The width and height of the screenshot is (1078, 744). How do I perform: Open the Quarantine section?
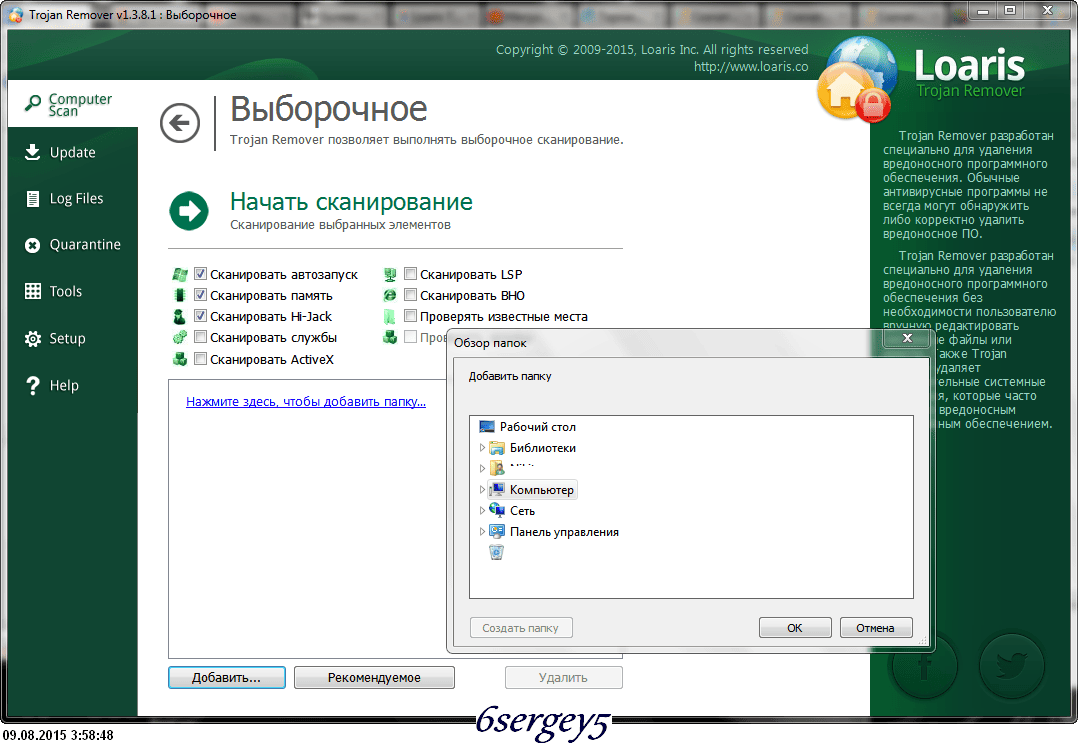pos(73,245)
